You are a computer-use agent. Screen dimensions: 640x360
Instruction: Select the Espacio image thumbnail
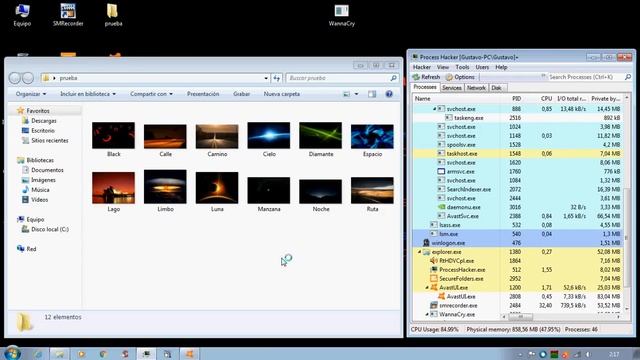372,136
